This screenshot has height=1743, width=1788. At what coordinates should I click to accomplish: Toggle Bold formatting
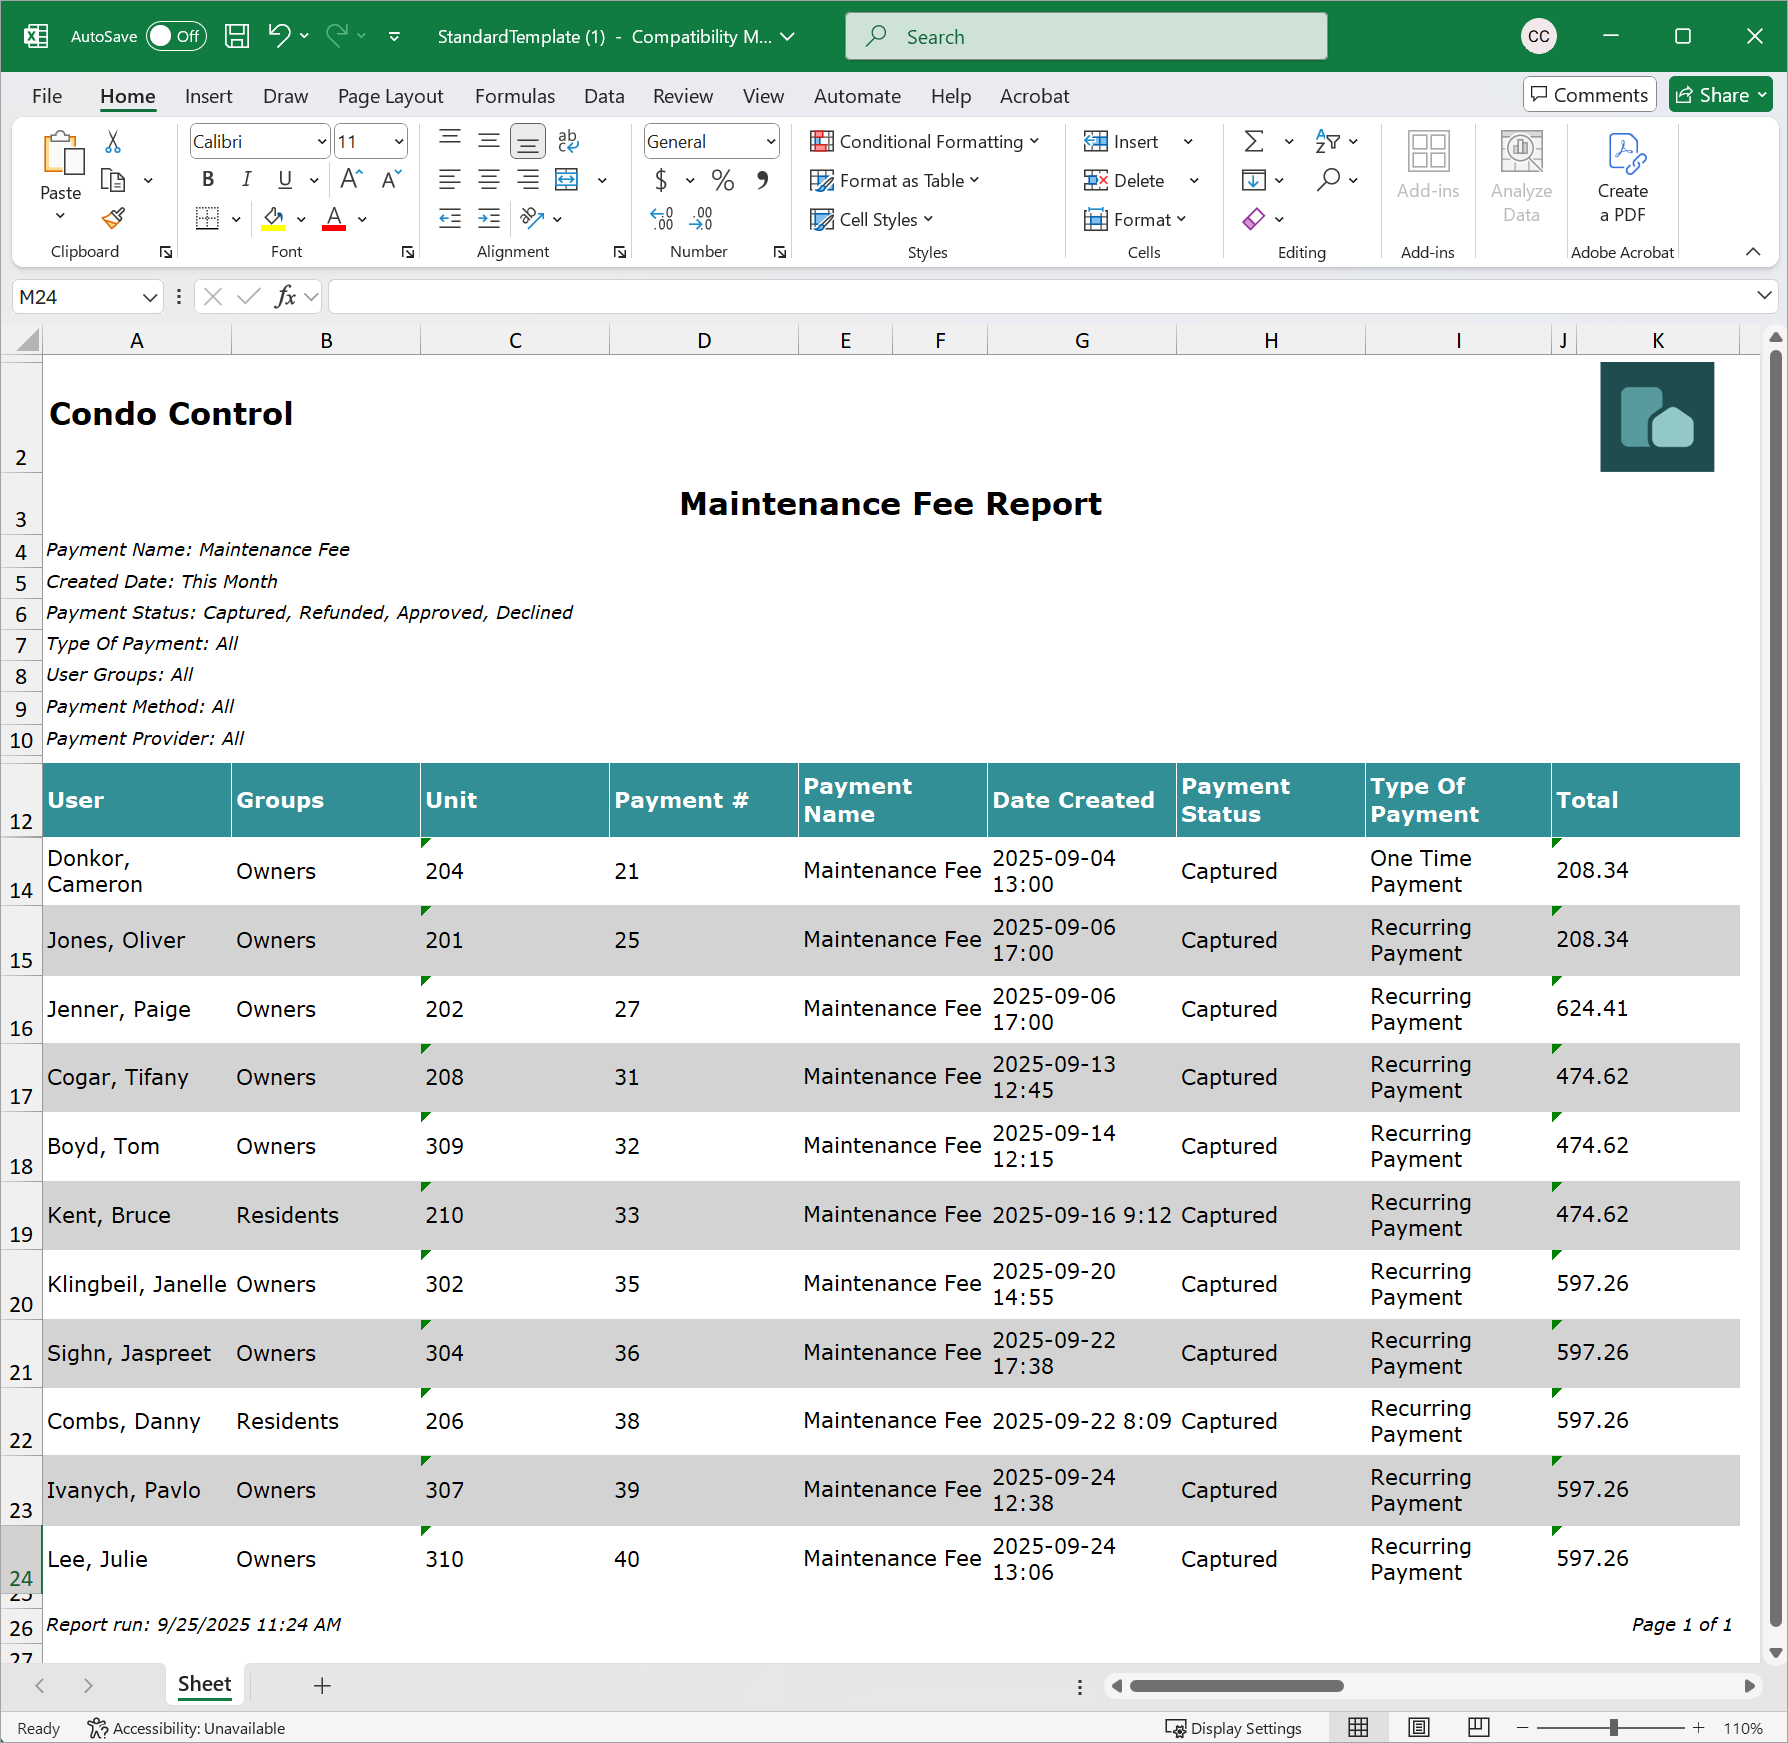pyautogui.click(x=208, y=179)
